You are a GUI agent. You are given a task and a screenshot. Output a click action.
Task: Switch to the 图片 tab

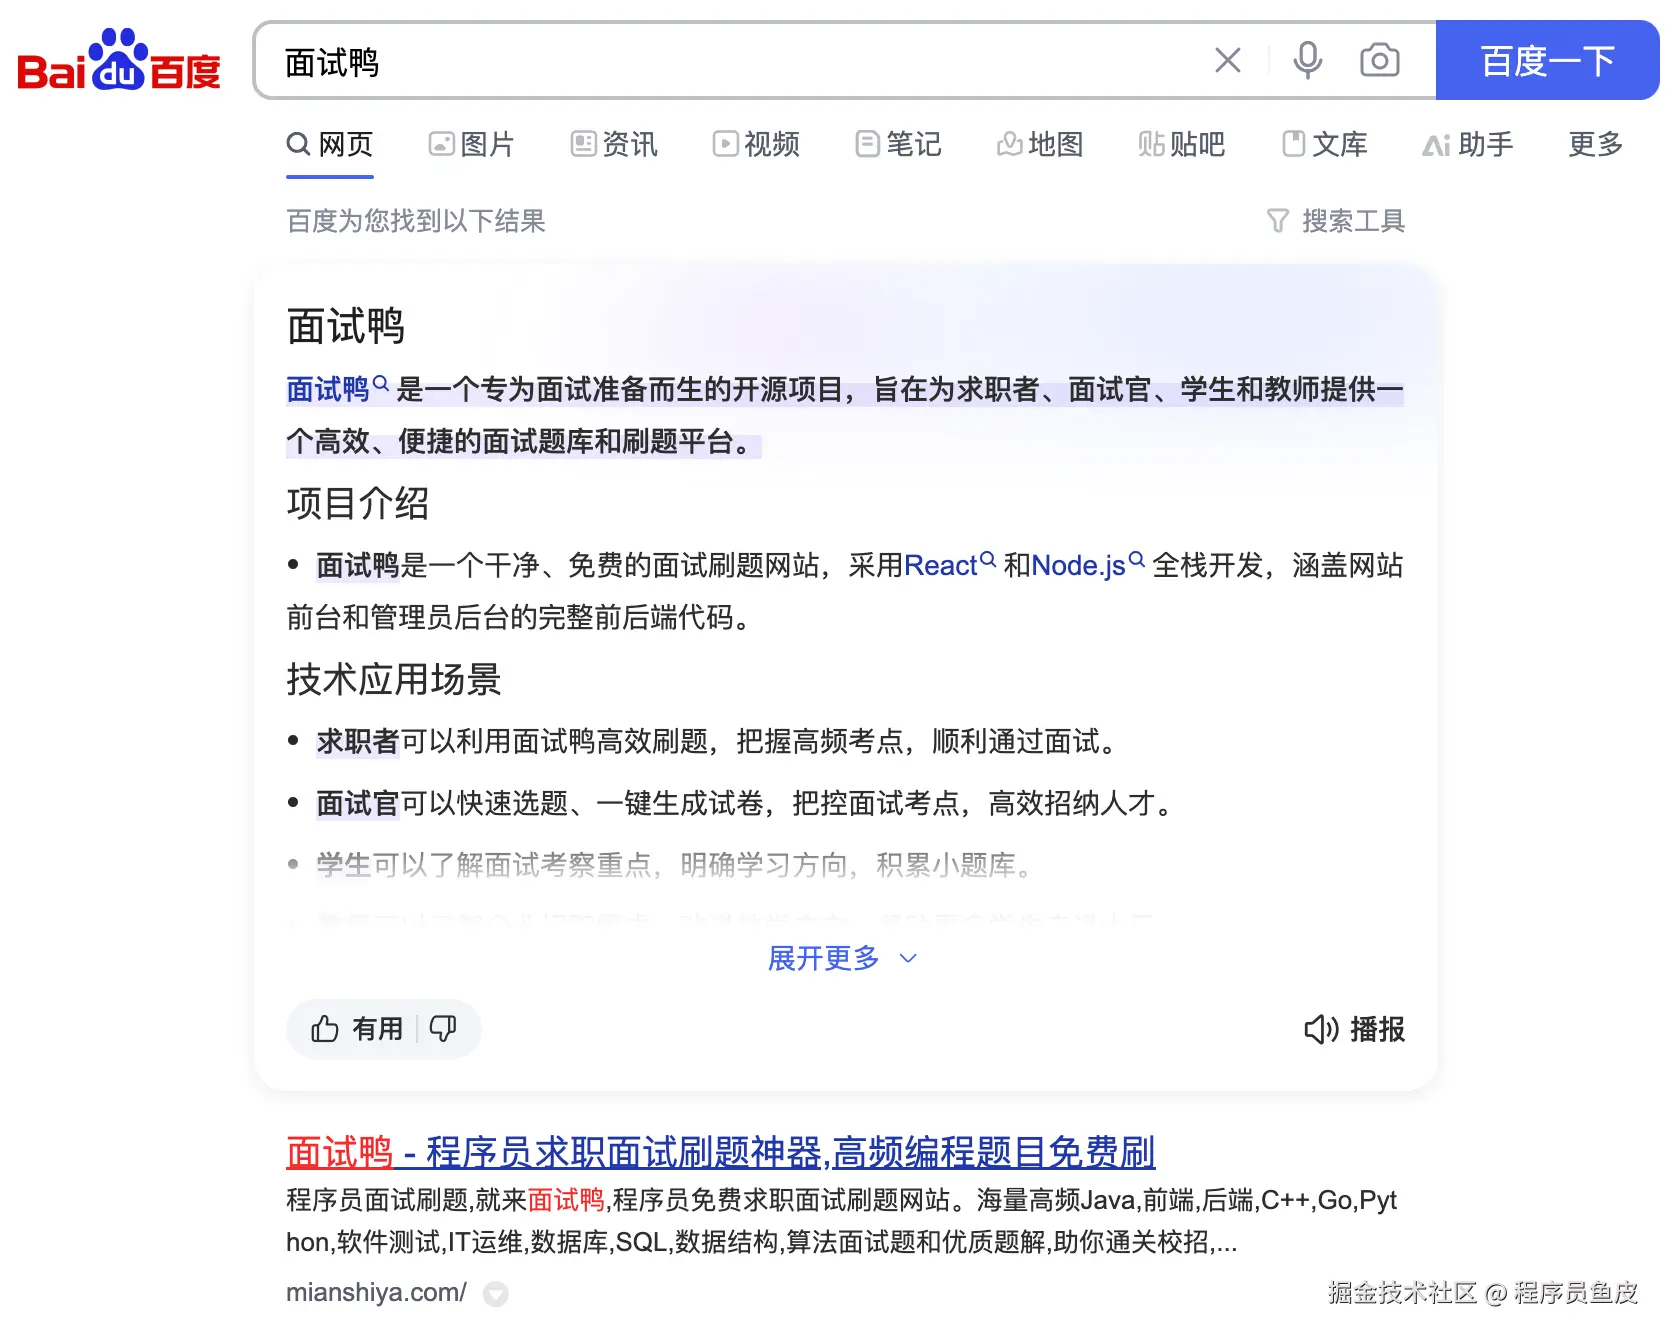pos(471,145)
